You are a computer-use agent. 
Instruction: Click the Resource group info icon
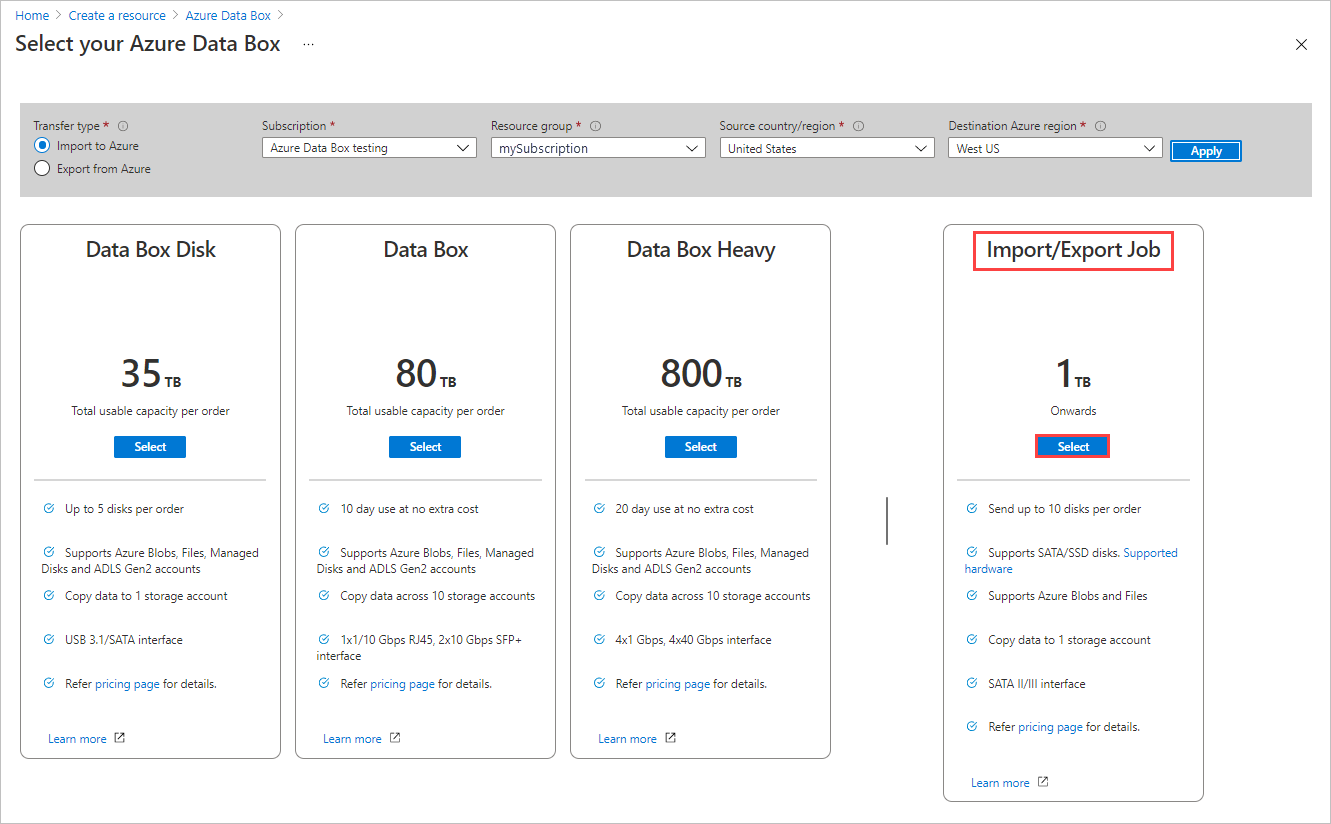[596, 125]
